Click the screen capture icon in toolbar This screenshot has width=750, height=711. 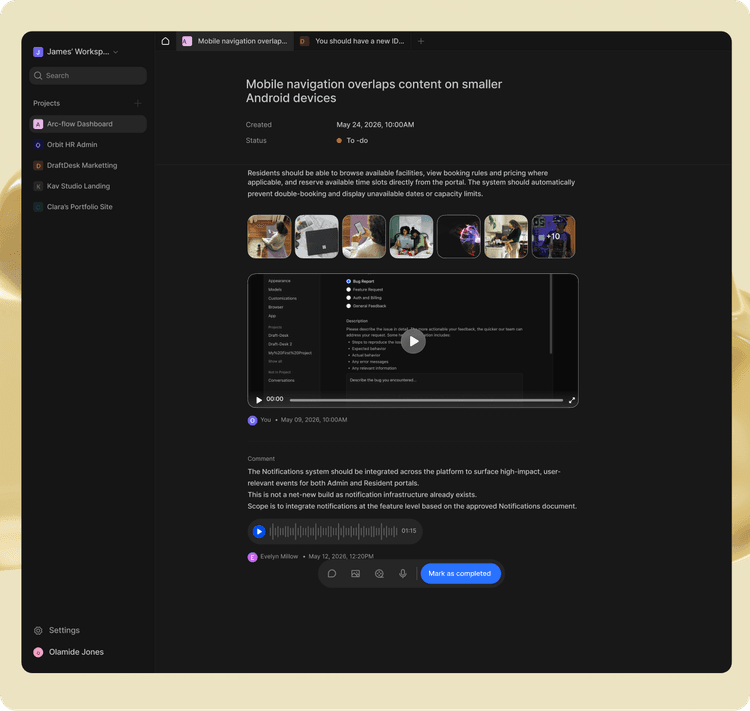[x=379, y=574]
